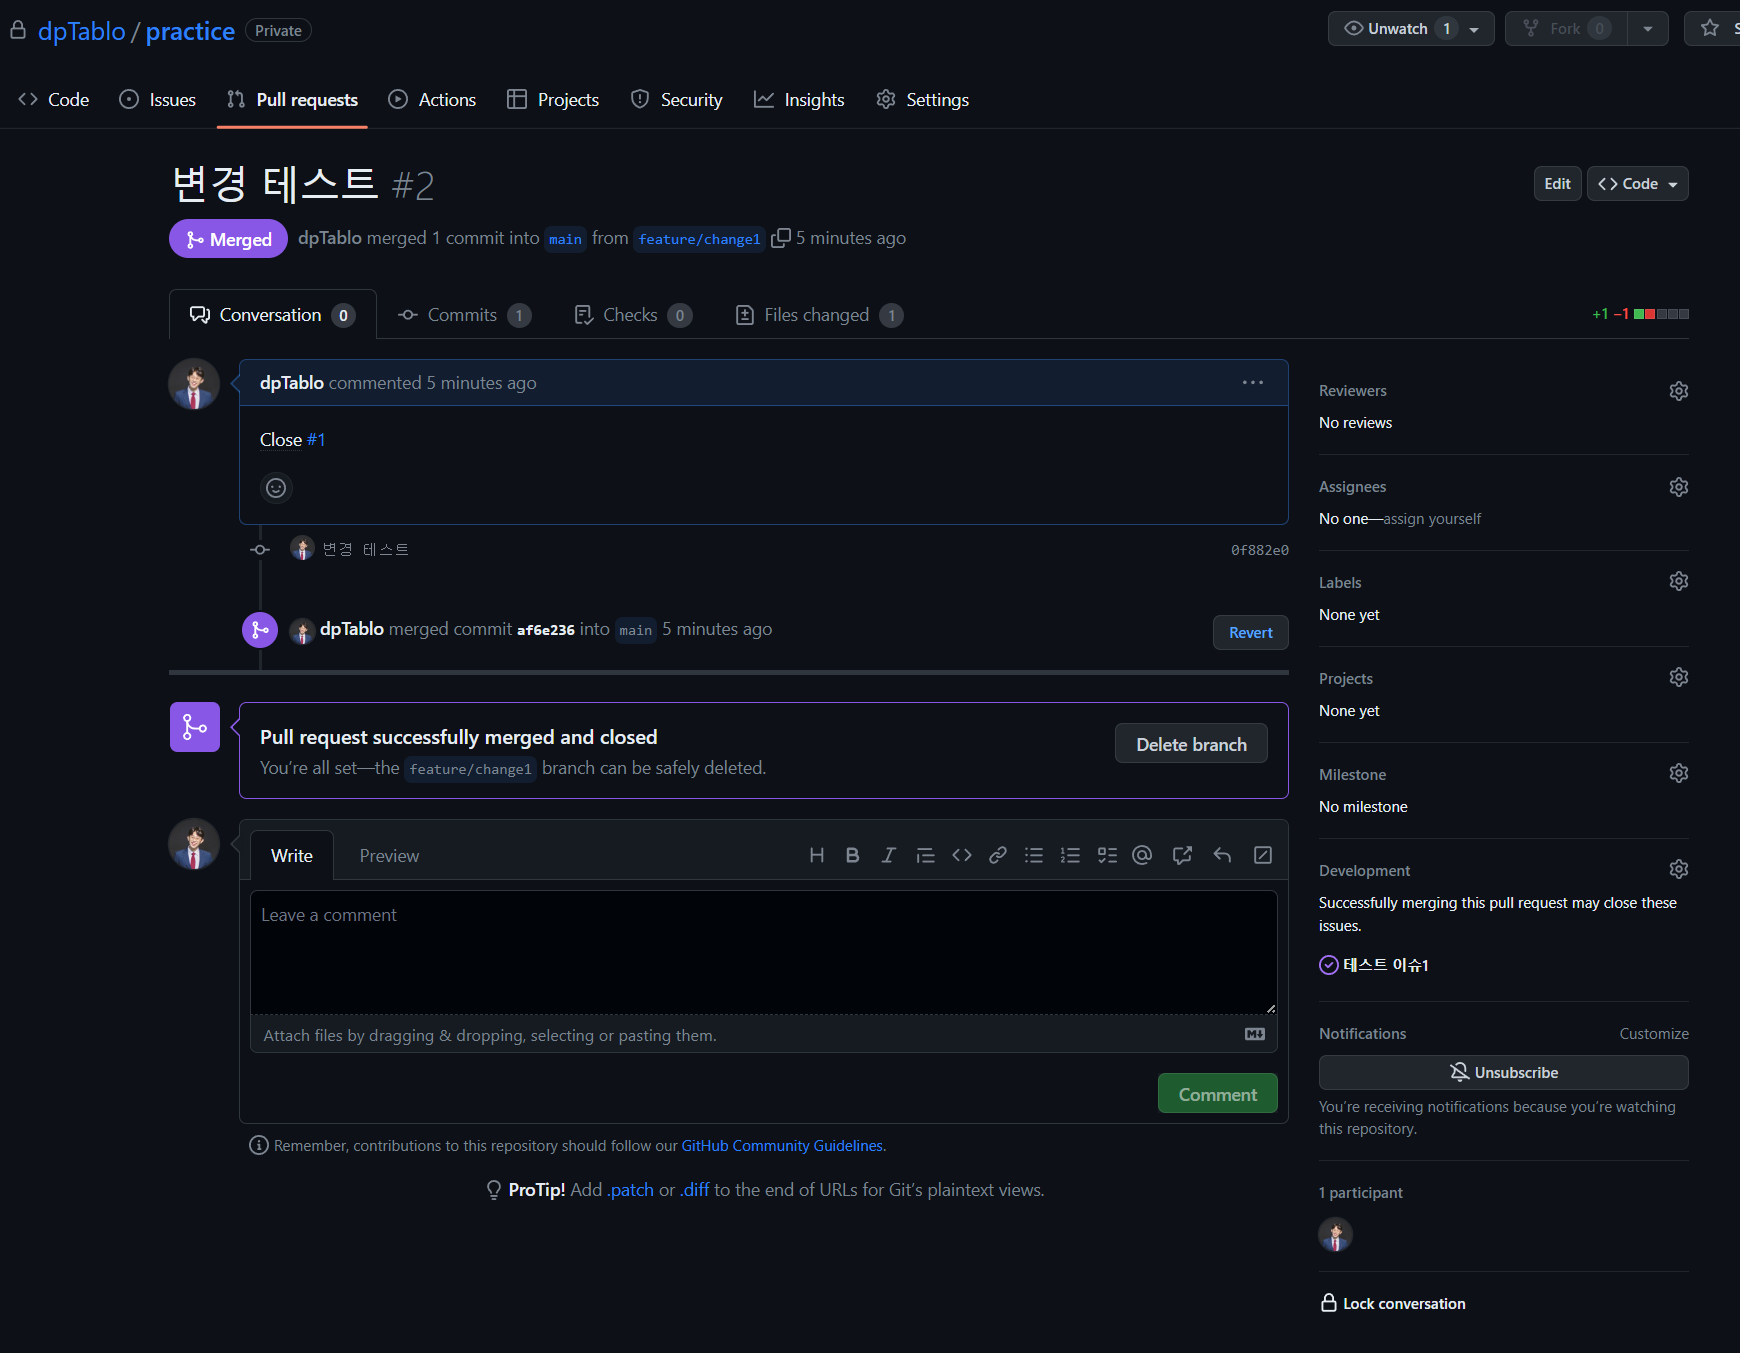Click assign yourself link
1740x1353 pixels.
[1432, 519]
